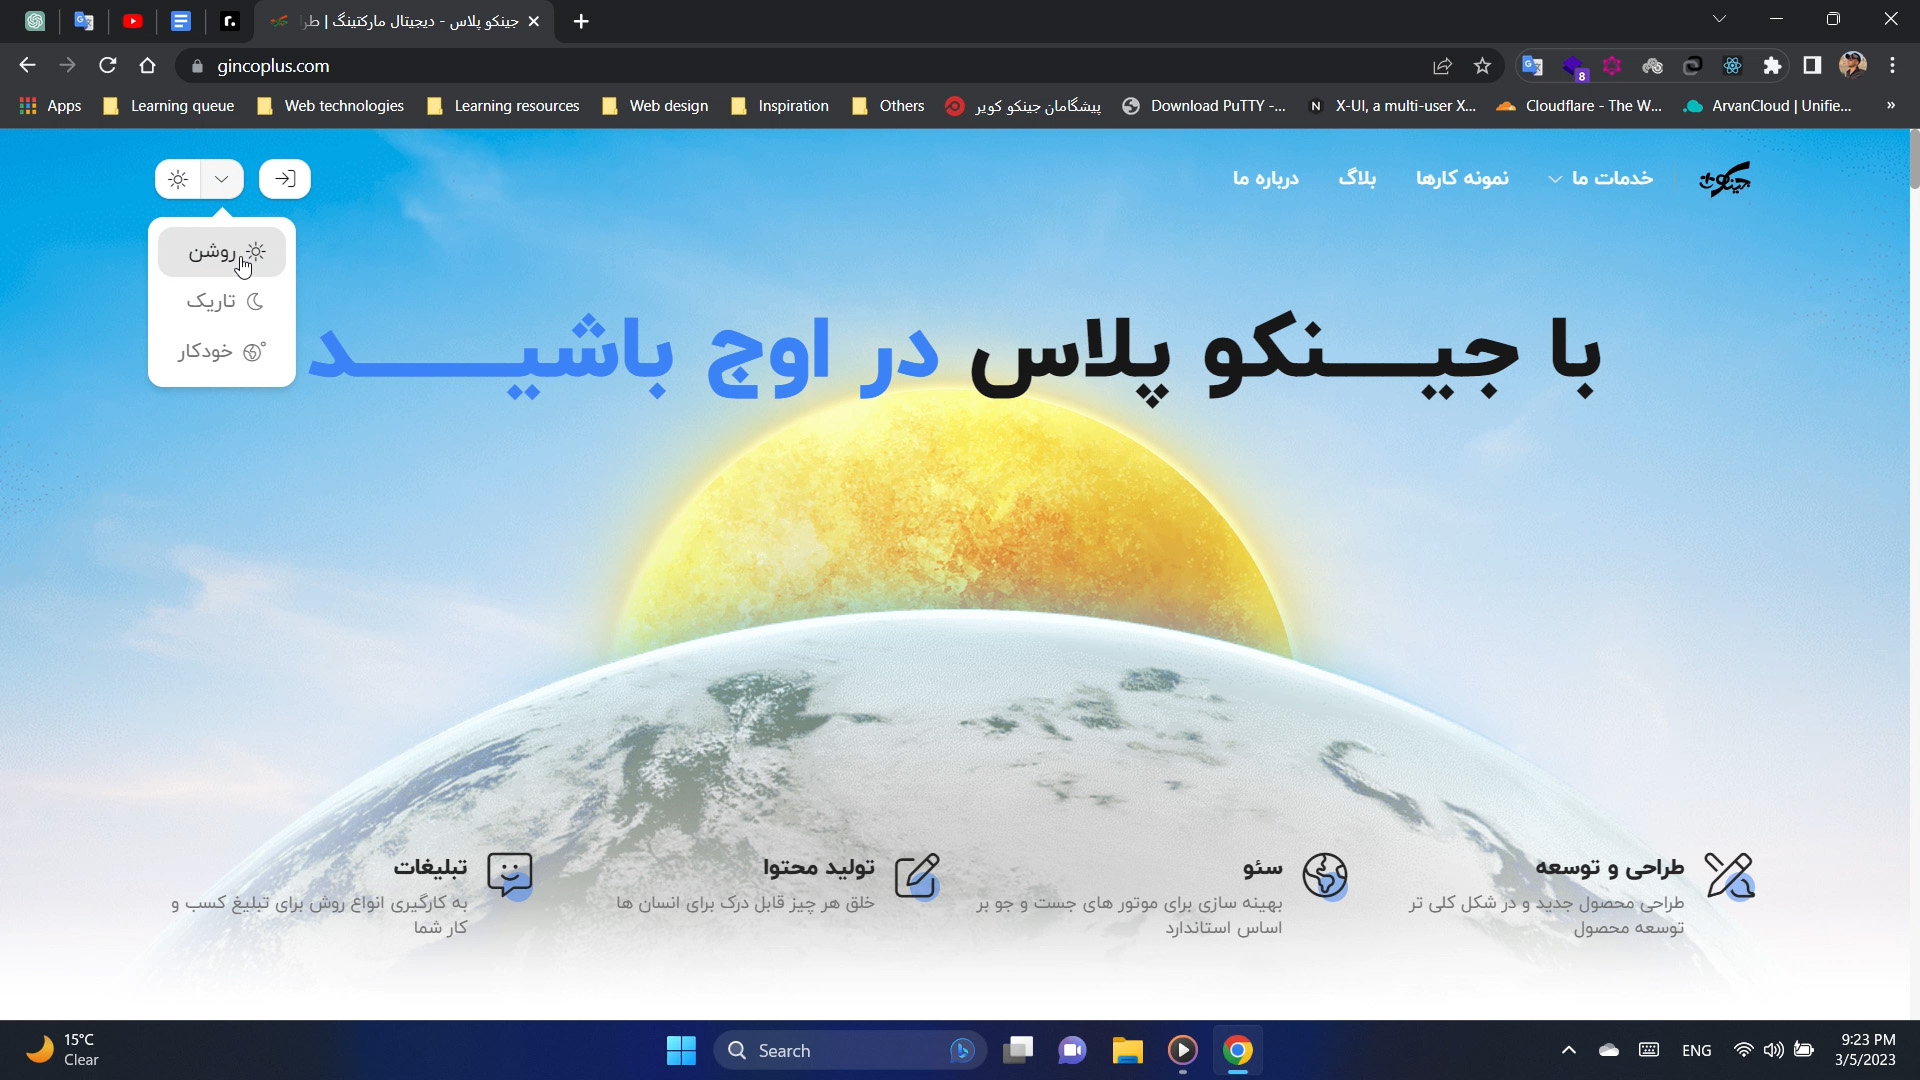Select the خودکار automatic theme option

222,351
